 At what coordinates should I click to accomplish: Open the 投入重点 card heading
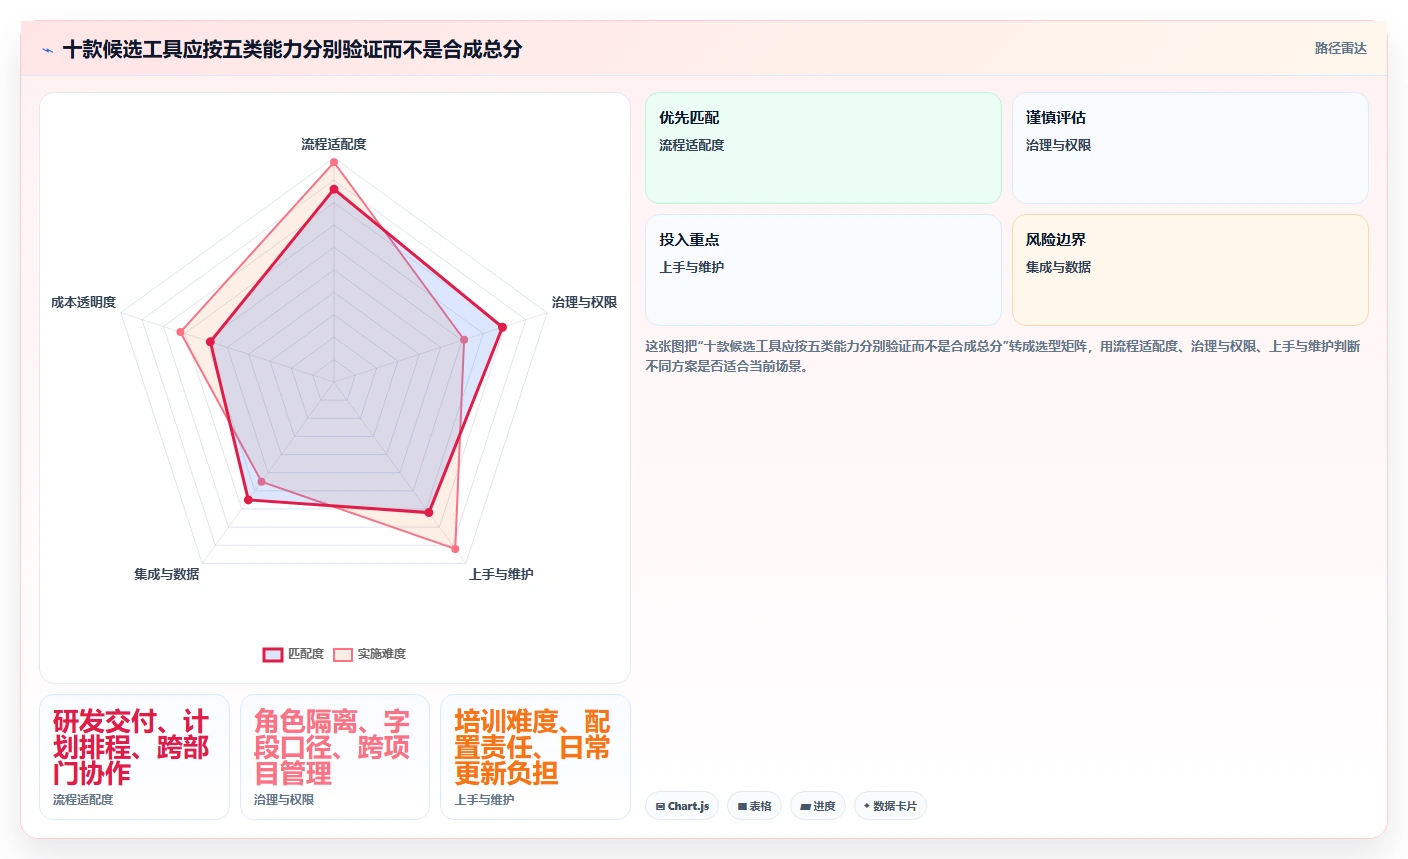coord(689,240)
